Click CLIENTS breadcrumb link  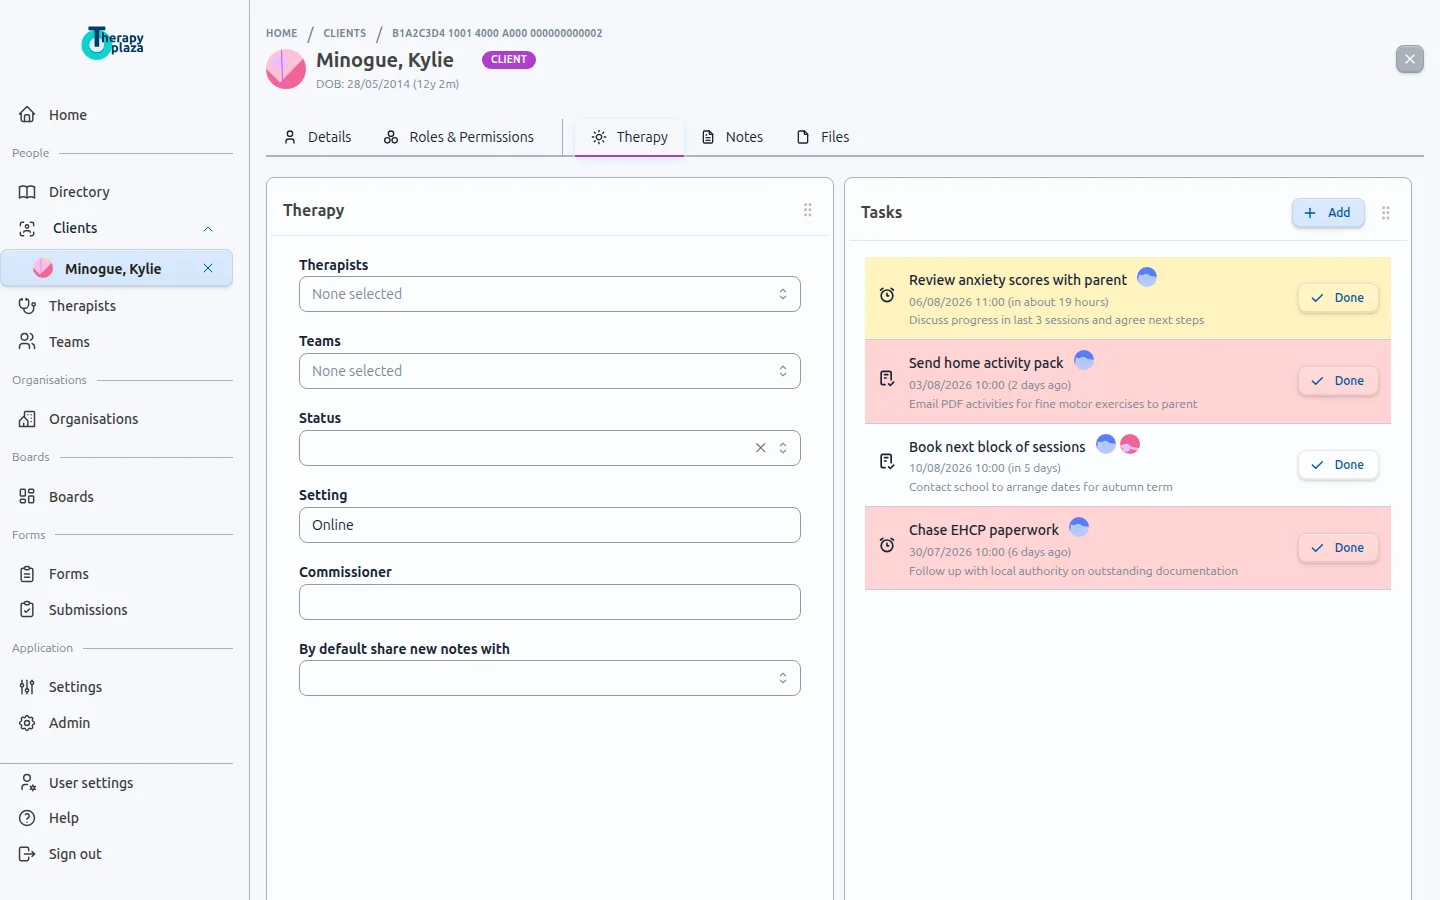[345, 33]
